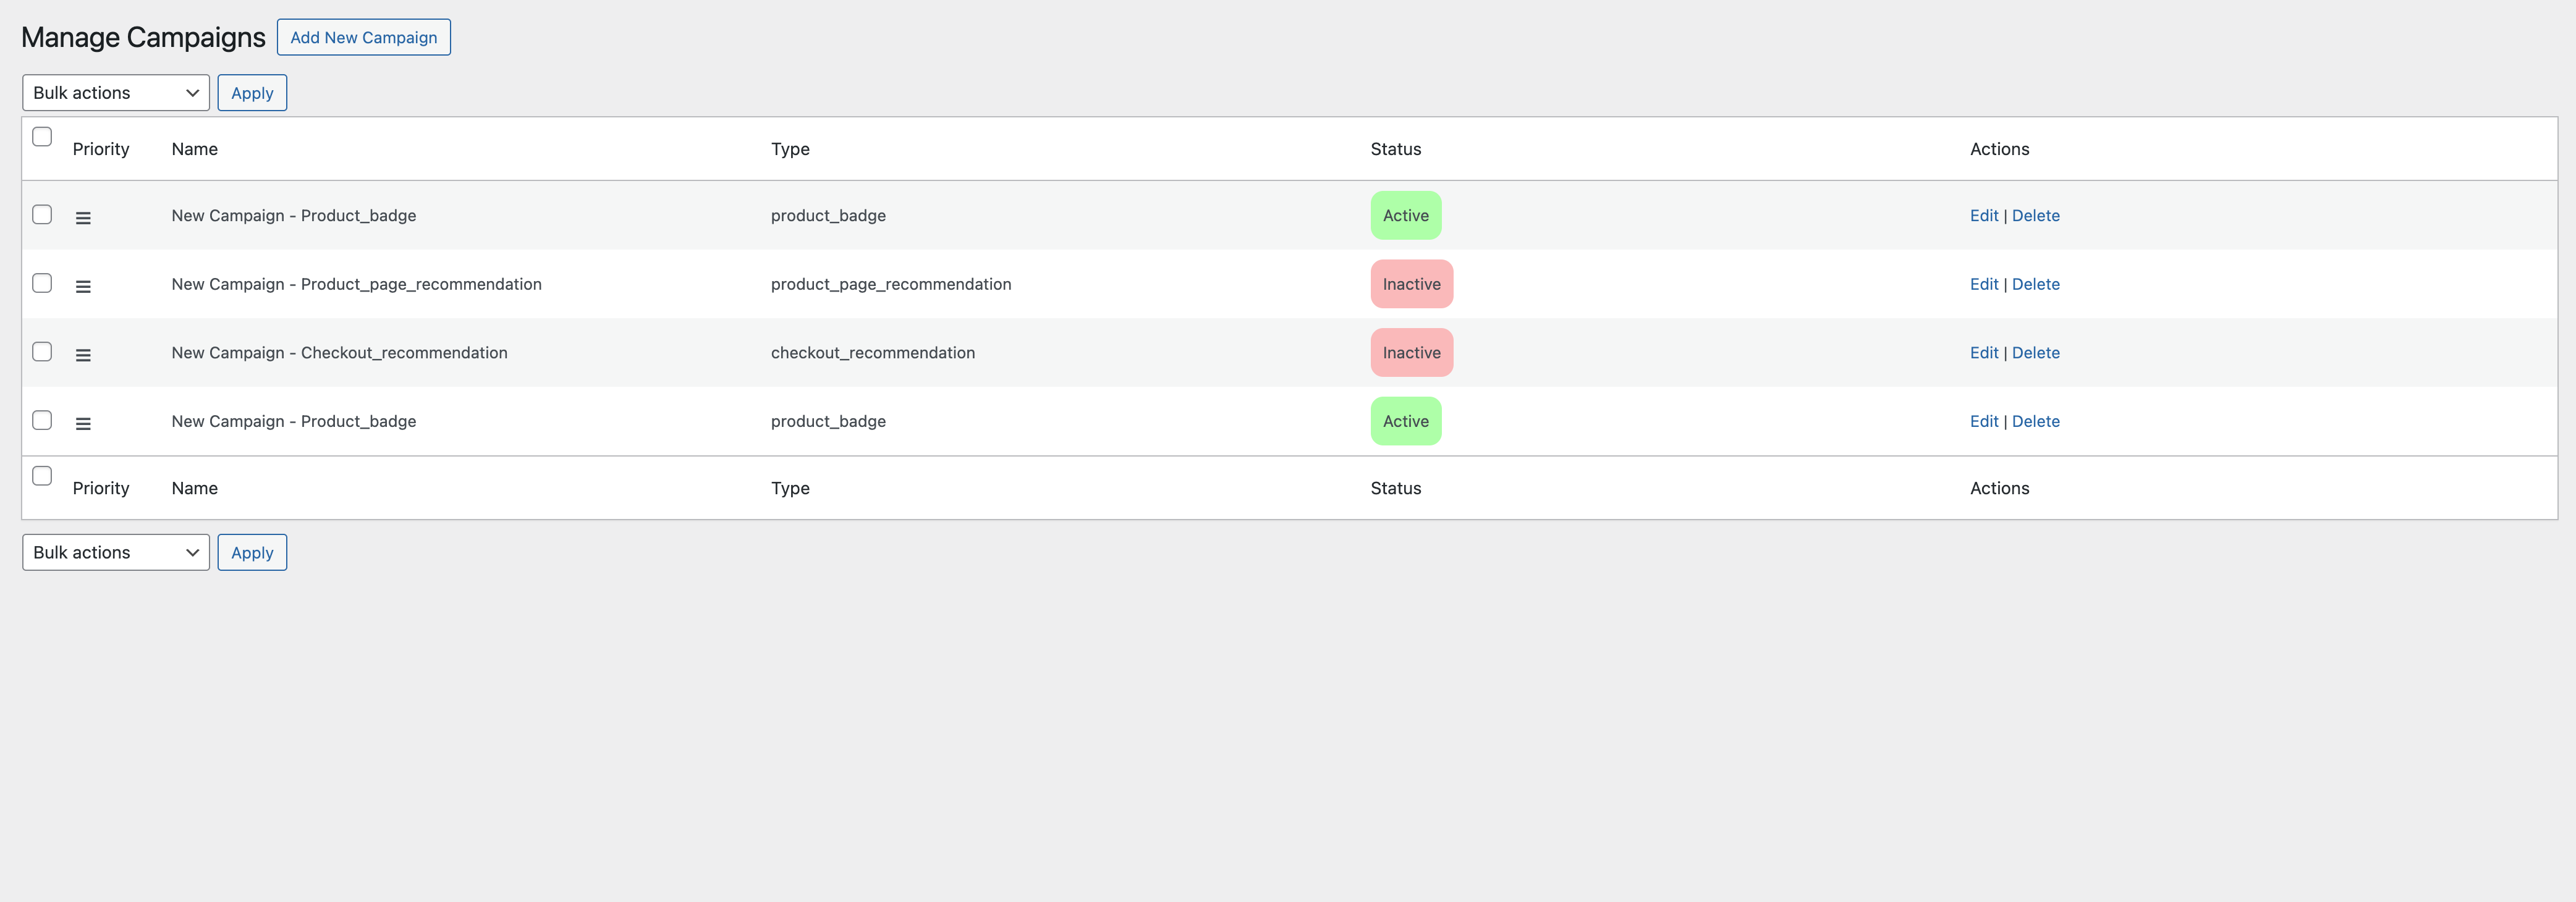
Task: Edit the first Product_badge campaign
Action: tap(1983, 216)
